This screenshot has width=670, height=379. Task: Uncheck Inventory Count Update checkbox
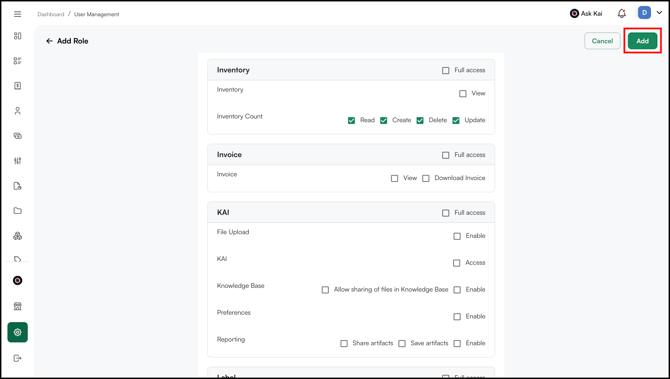(x=456, y=120)
